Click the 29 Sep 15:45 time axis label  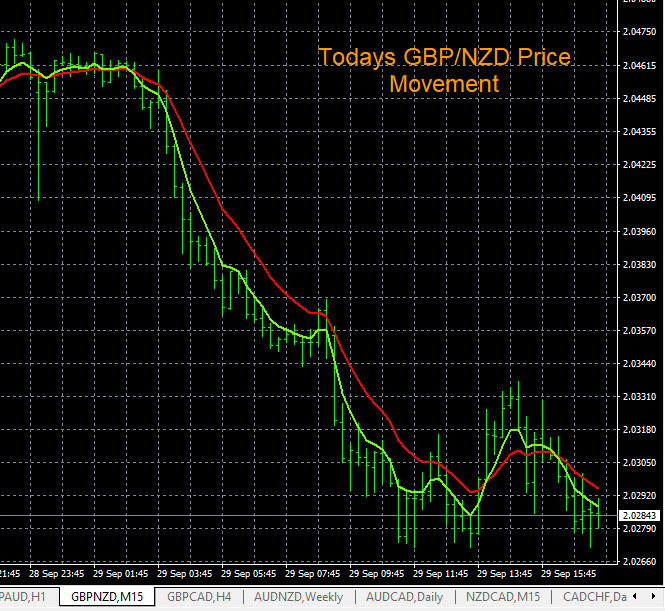[570, 575]
